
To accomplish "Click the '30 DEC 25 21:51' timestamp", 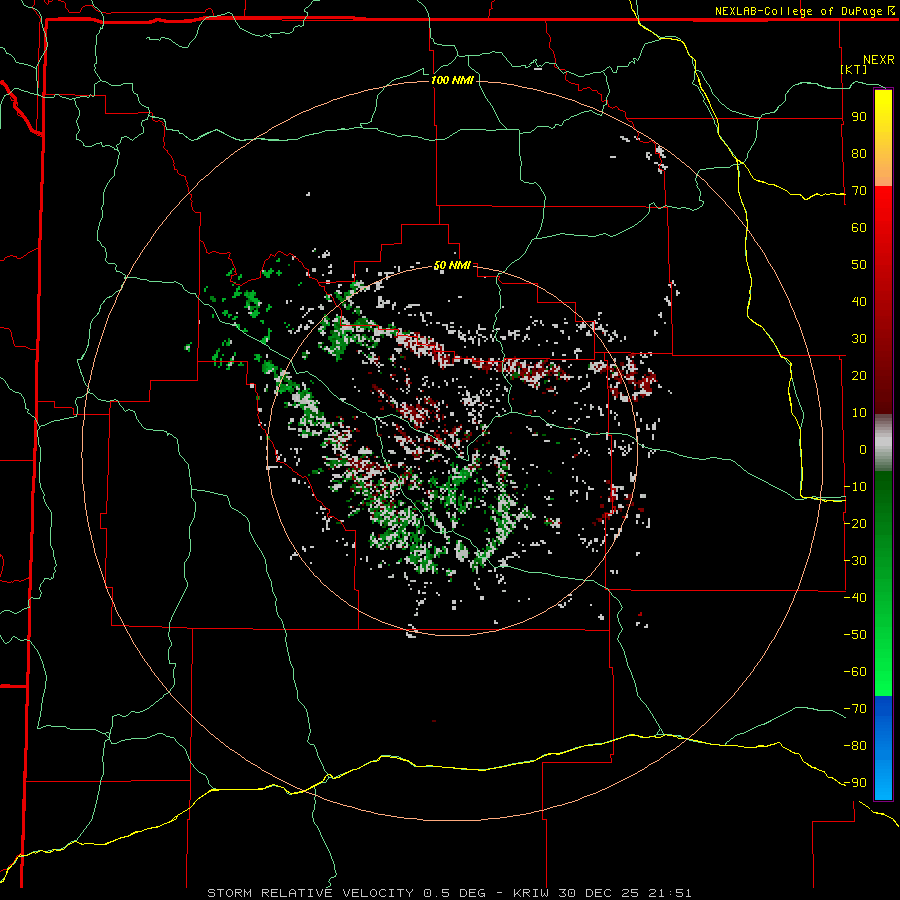I will click(x=625, y=893).
